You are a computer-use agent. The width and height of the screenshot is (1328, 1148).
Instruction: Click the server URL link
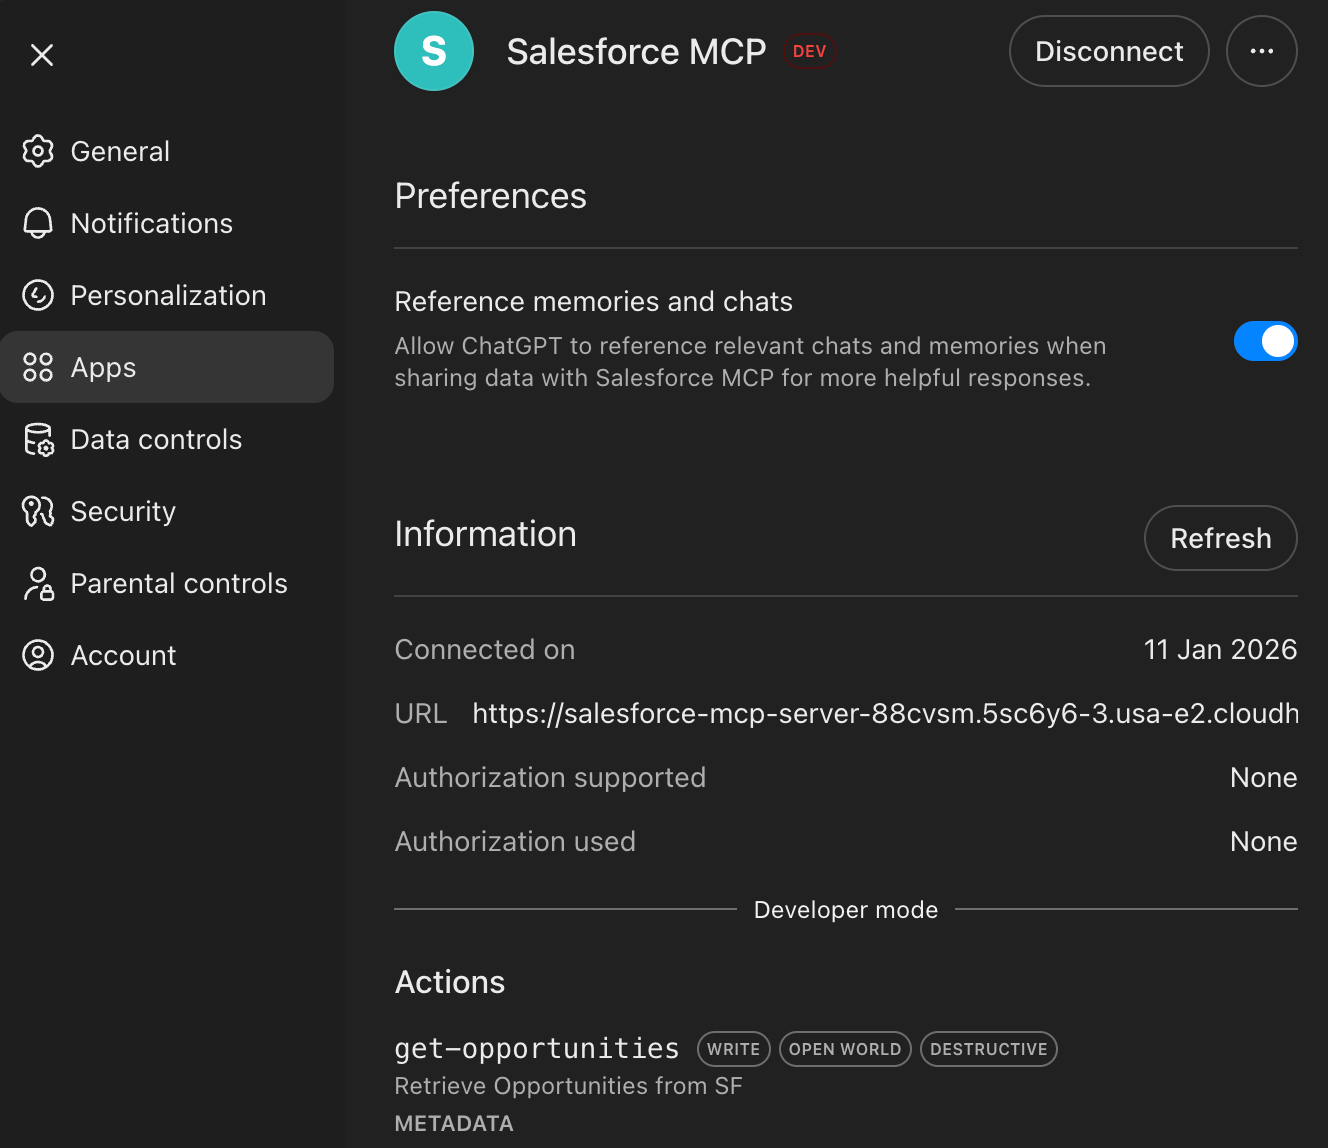884,713
